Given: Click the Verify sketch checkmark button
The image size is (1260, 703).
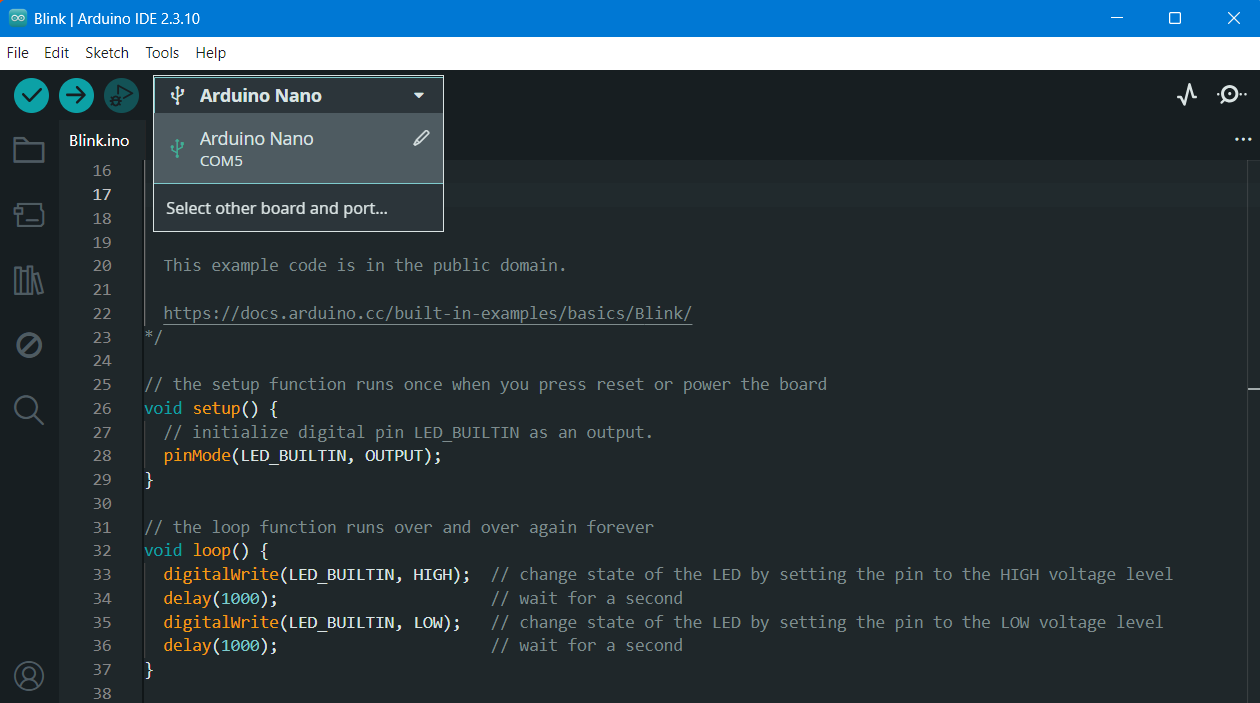Looking at the screenshot, I should click(x=32, y=95).
